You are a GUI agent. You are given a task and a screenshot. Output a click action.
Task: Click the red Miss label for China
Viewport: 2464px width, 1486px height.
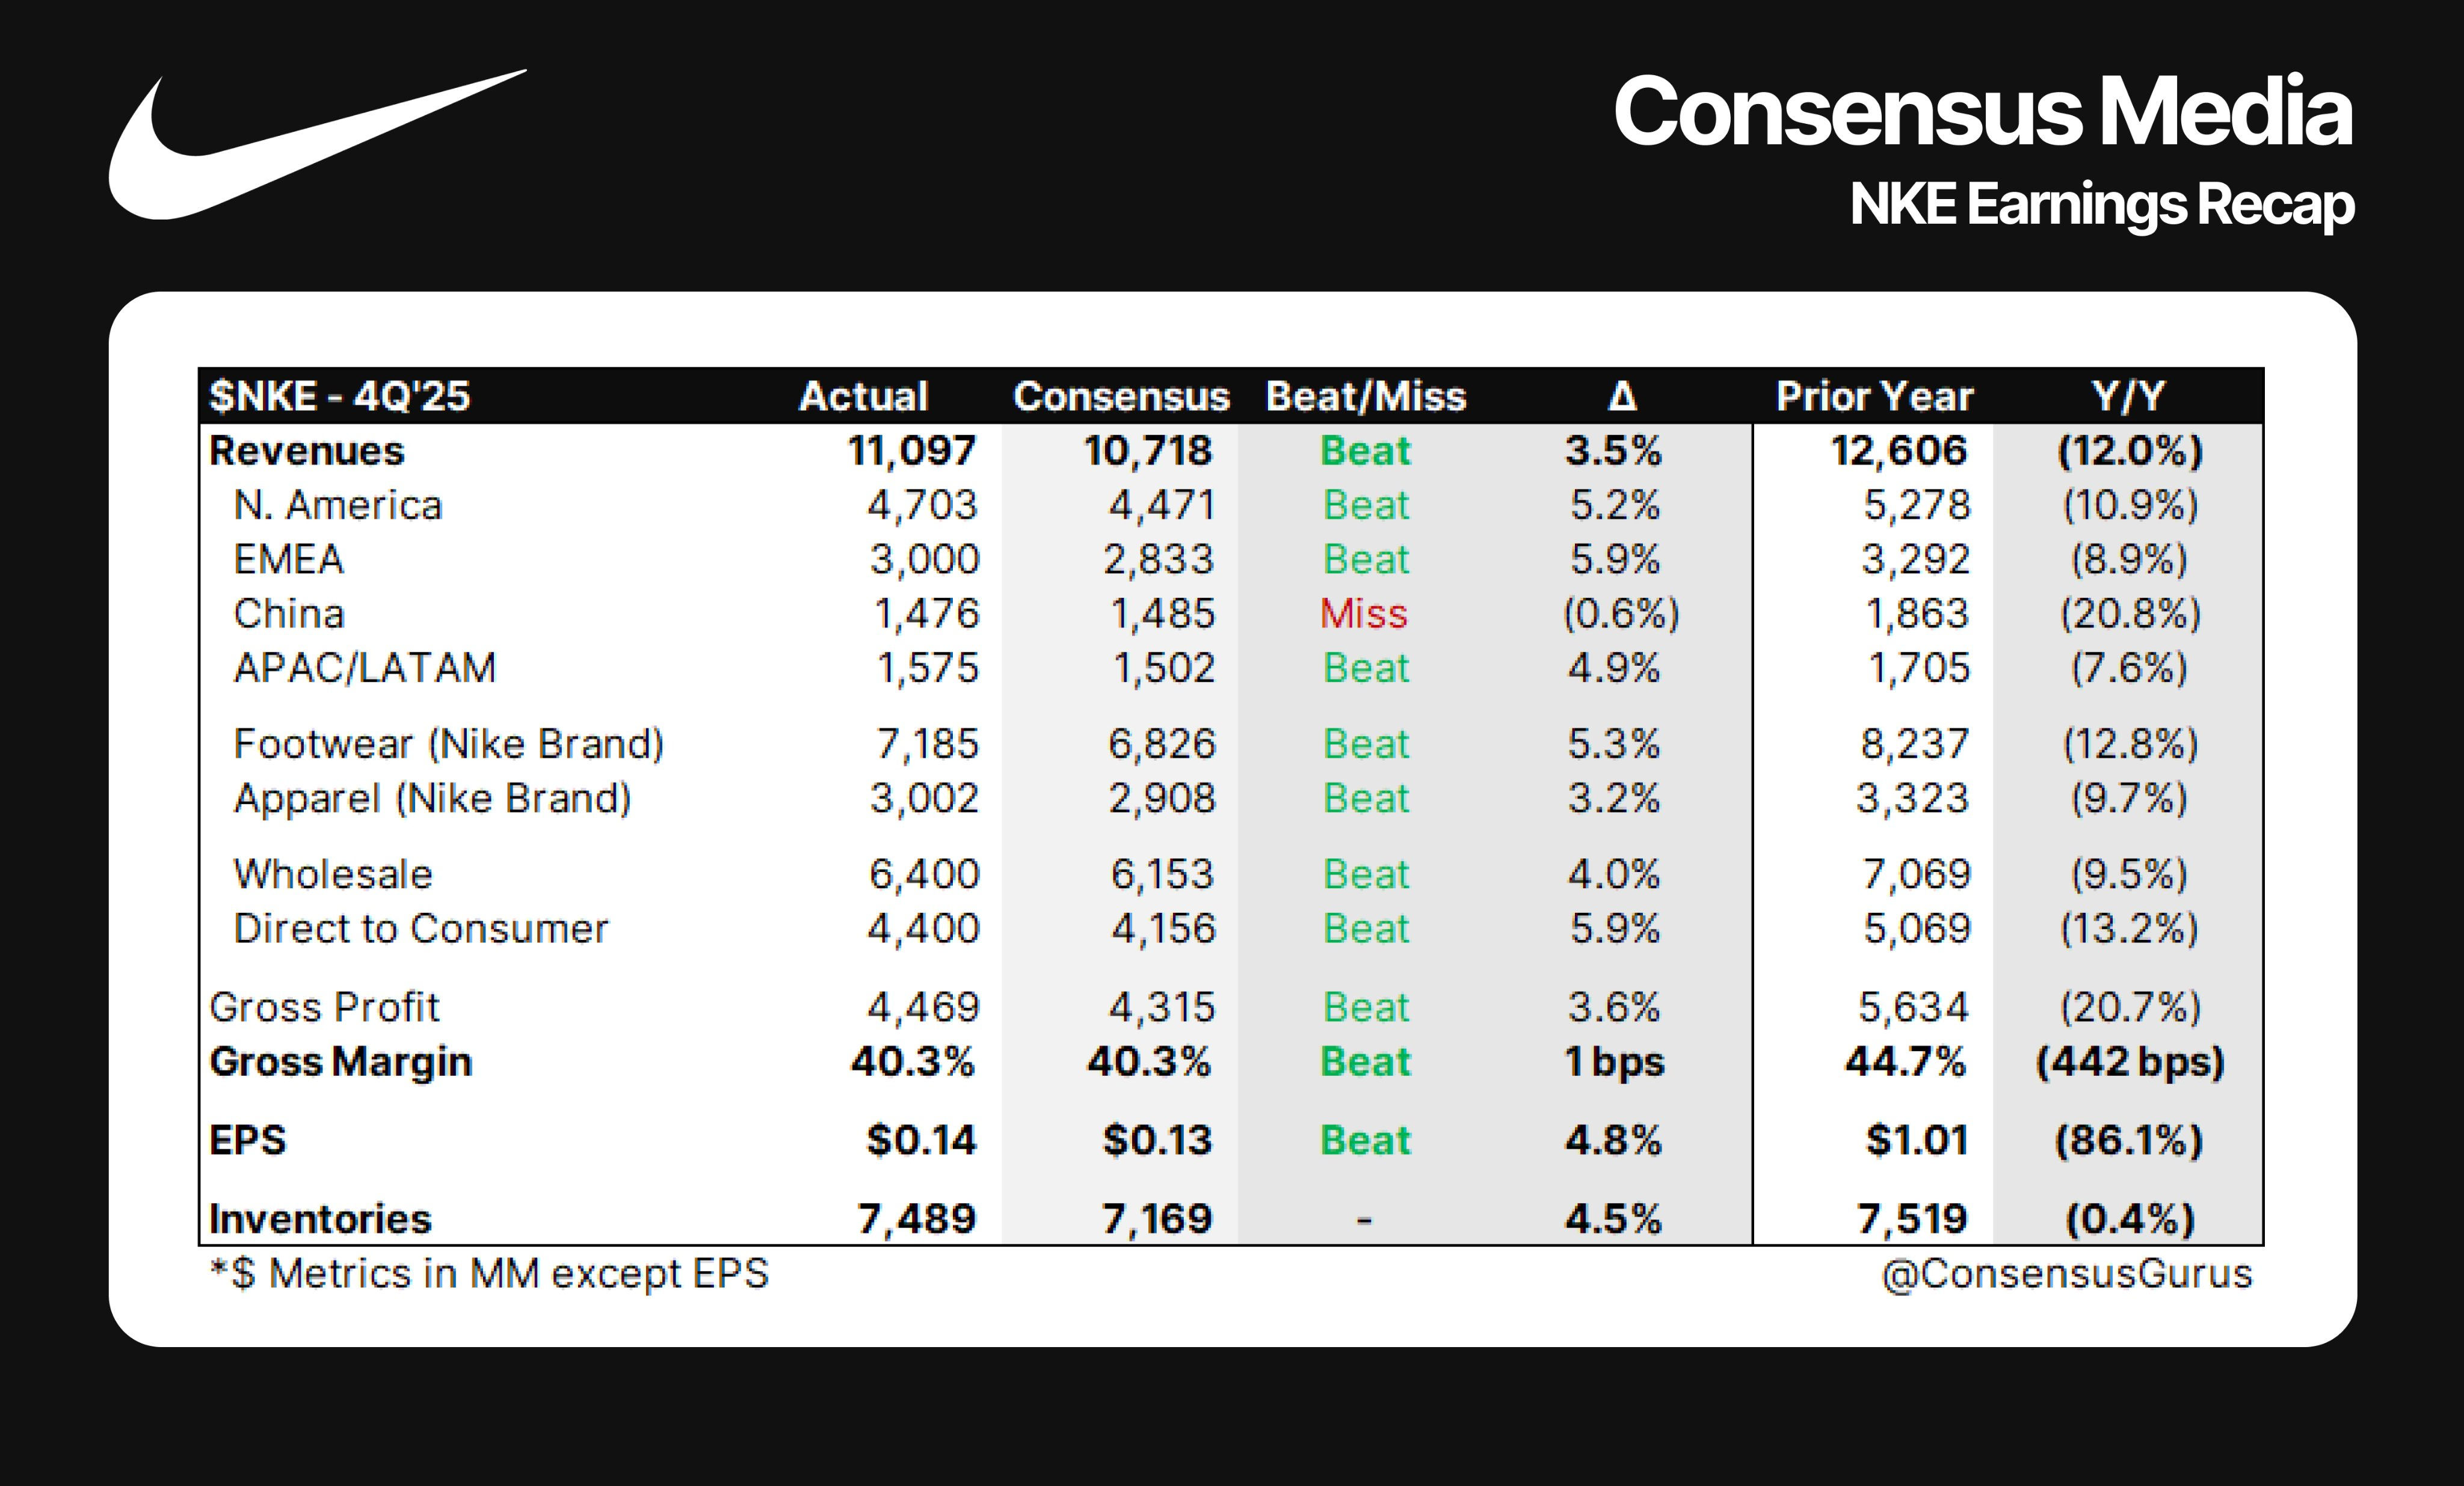point(1363,613)
